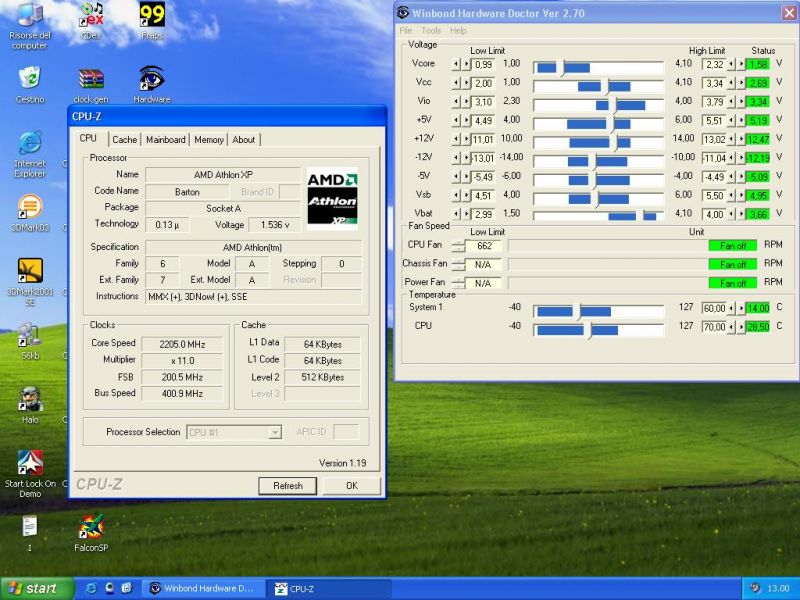Increase the Vio high limit with right arrow
Screen dimensions: 800x600
741,102
